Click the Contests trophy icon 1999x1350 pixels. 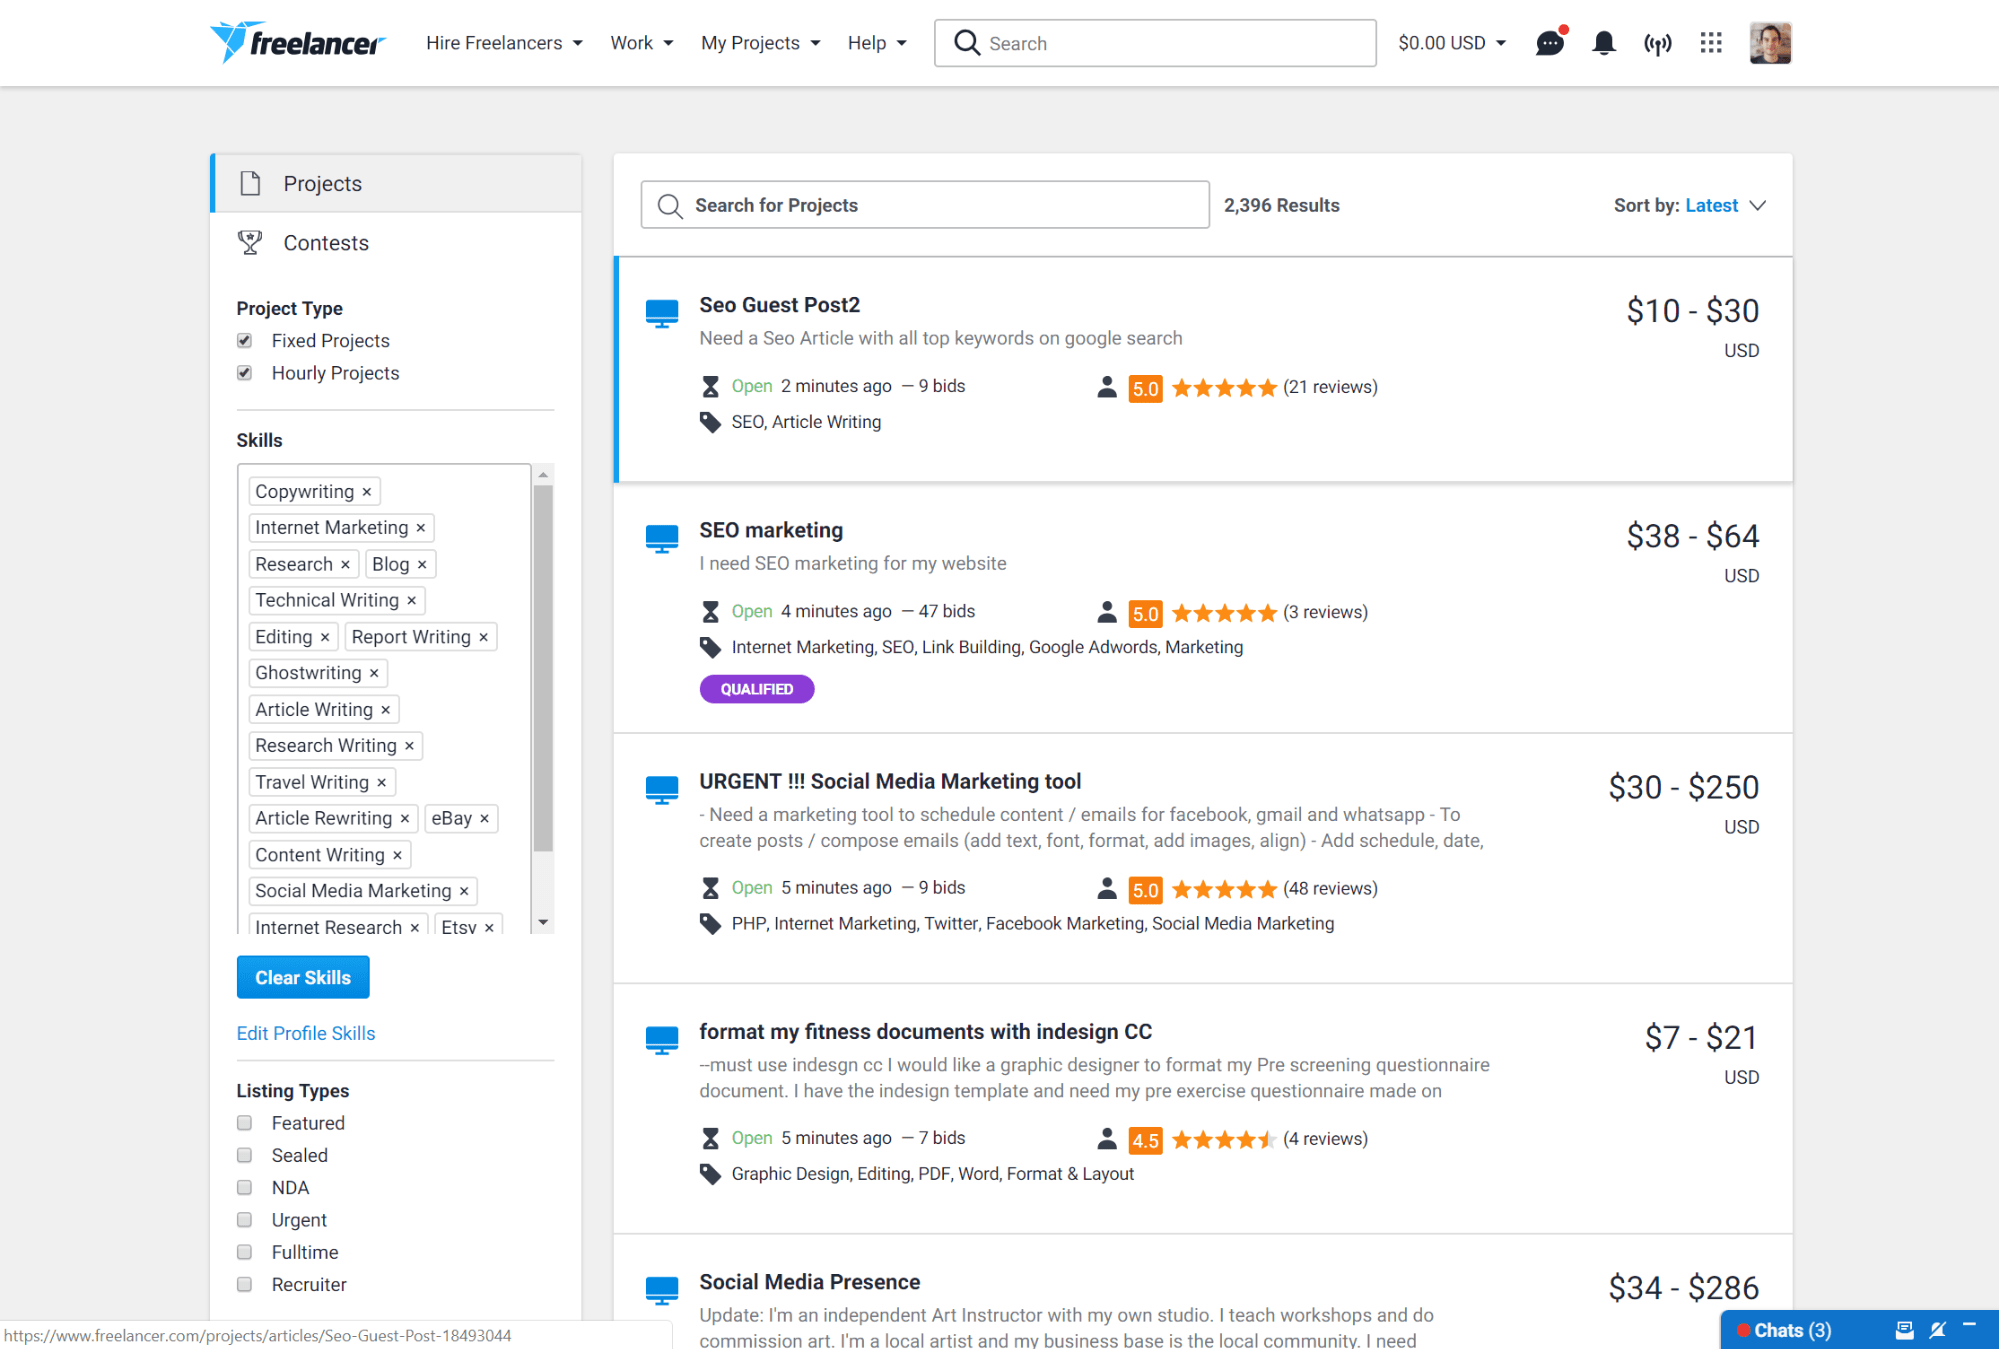pyautogui.click(x=250, y=243)
